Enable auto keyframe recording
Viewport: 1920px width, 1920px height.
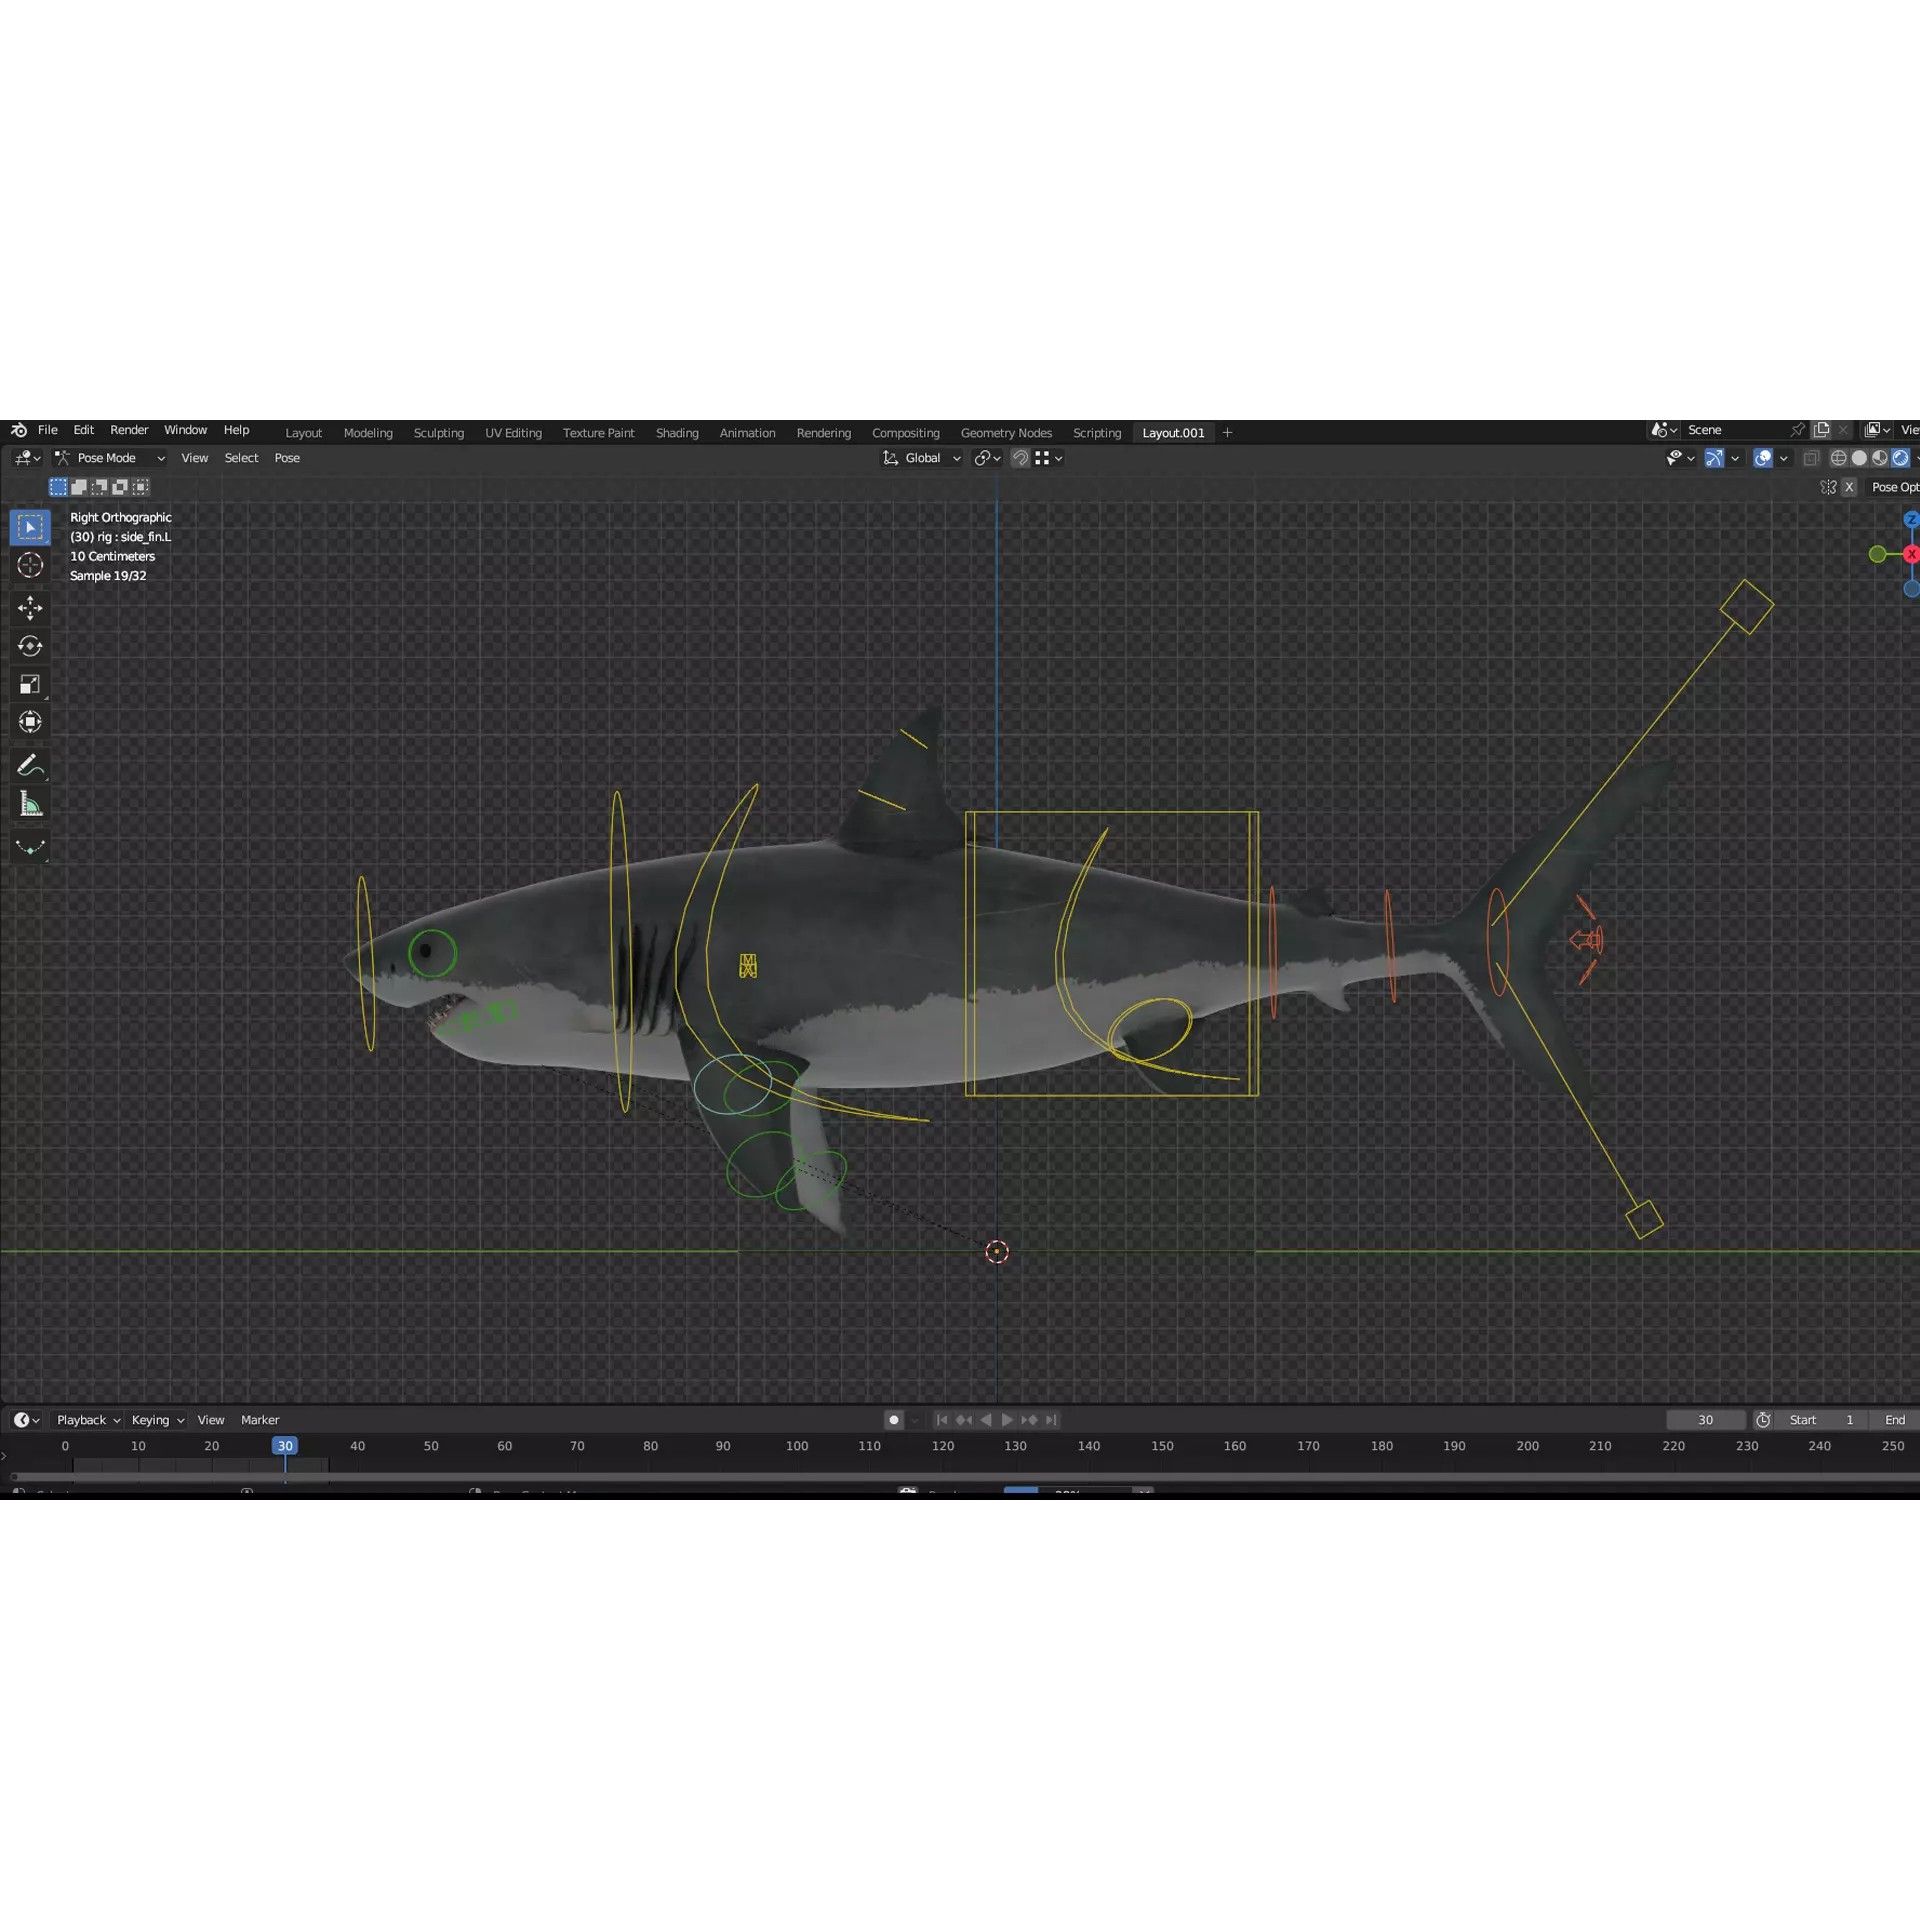point(893,1420)
